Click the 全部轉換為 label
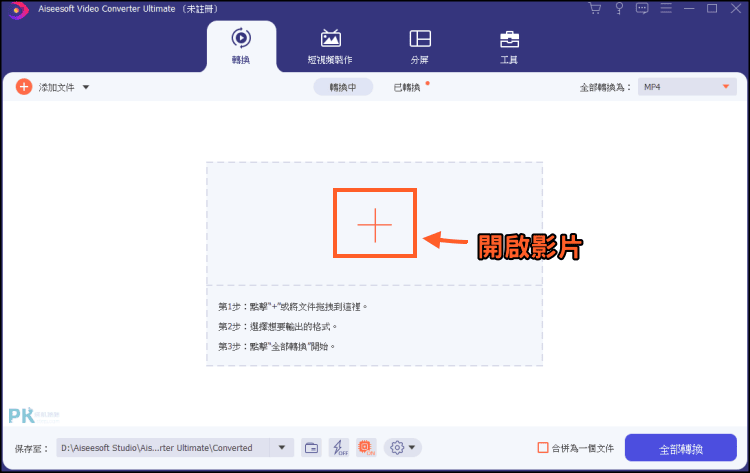750x473 pixels. click(605, 88)
